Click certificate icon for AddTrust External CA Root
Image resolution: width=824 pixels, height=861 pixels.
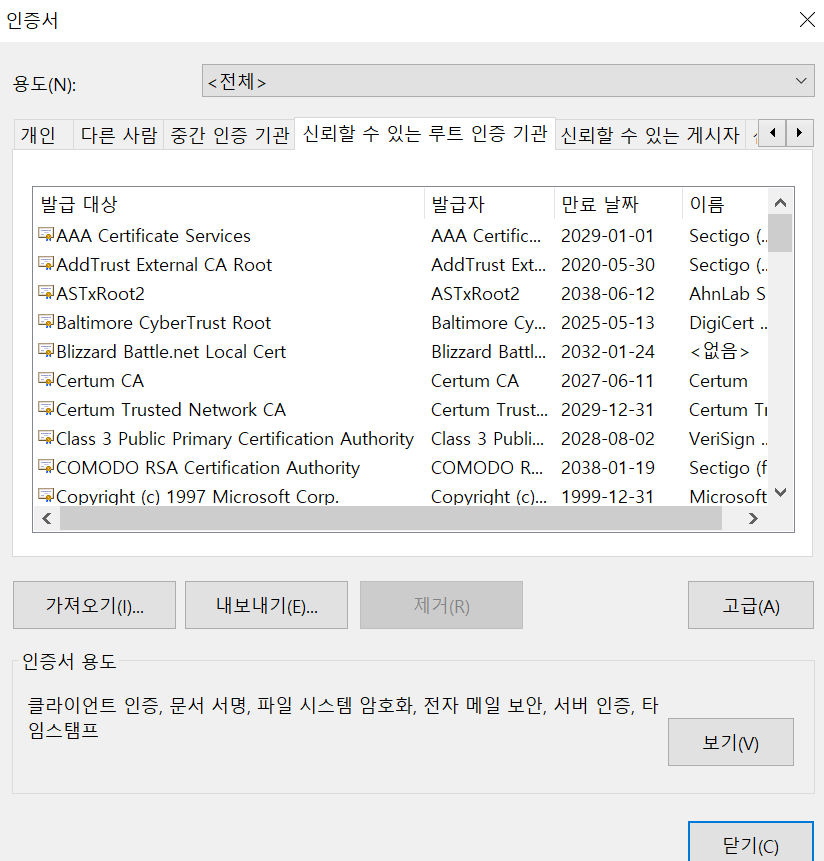pos(46,264)
